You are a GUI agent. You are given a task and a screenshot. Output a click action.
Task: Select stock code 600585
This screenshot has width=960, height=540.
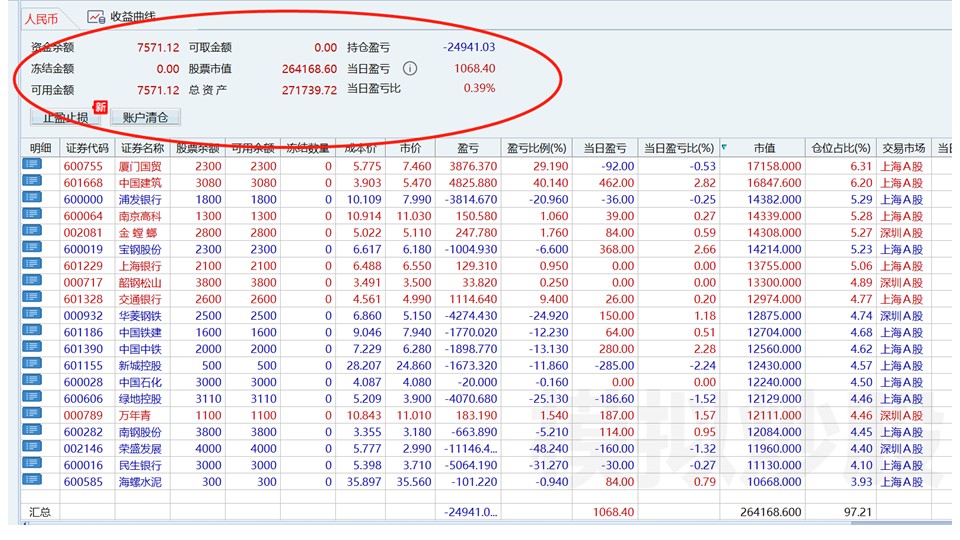coord(83,481)
